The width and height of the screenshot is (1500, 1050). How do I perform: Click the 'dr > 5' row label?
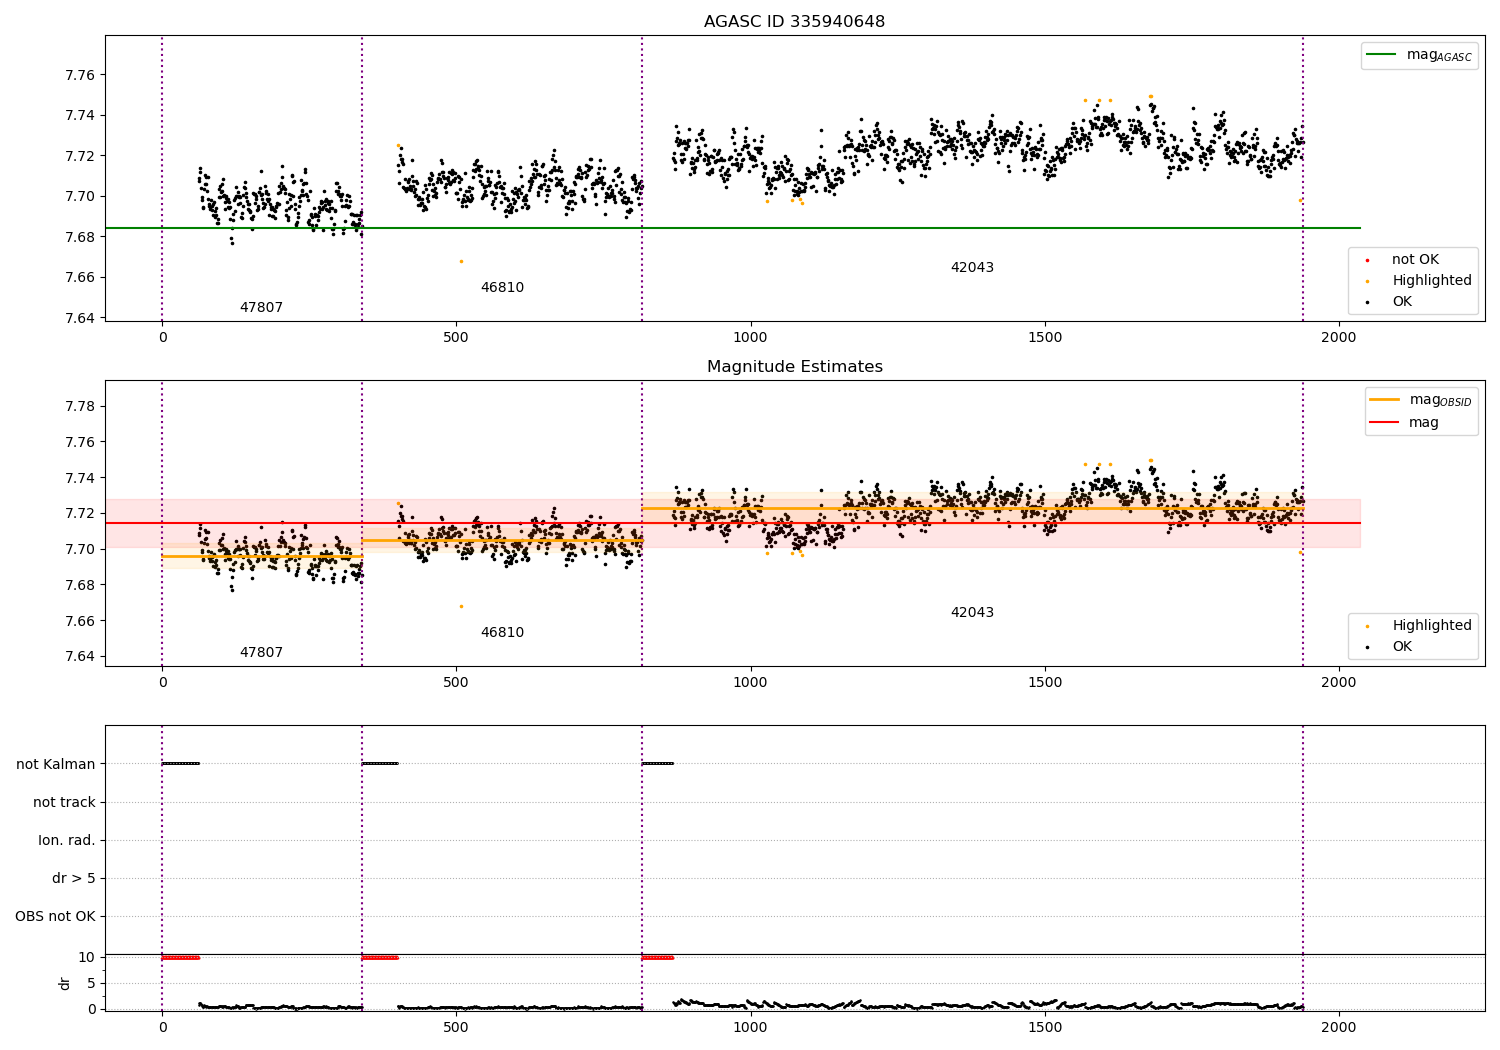tap(74, 879)
